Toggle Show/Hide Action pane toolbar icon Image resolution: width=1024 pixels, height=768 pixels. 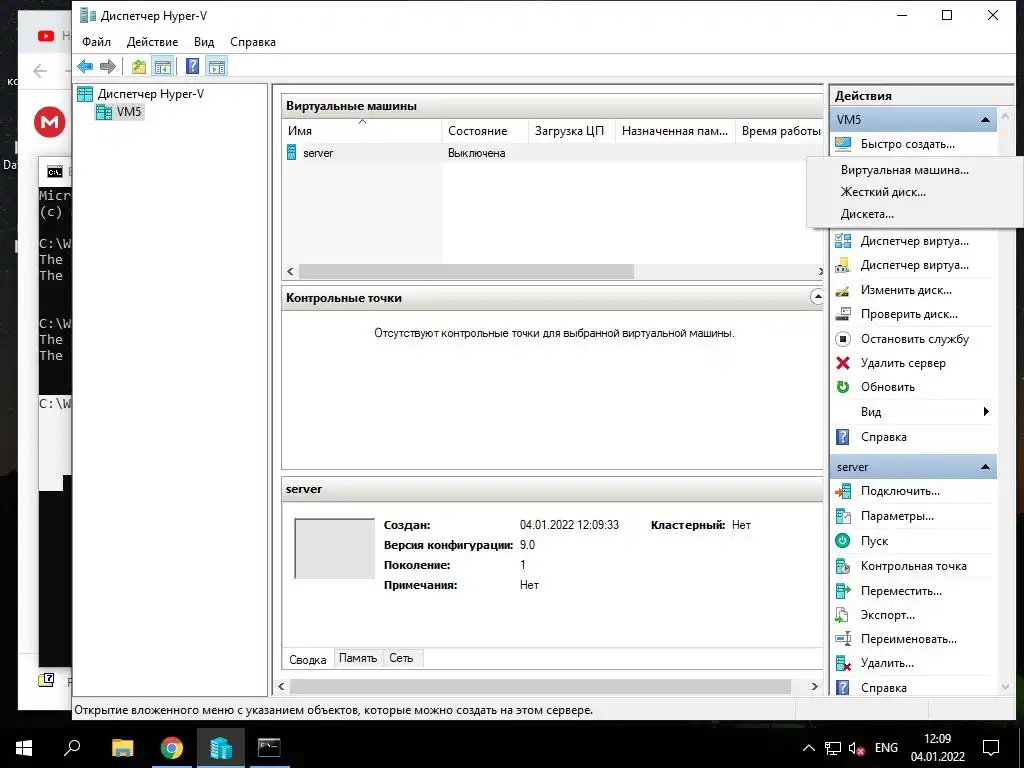[x=217, y=67]
